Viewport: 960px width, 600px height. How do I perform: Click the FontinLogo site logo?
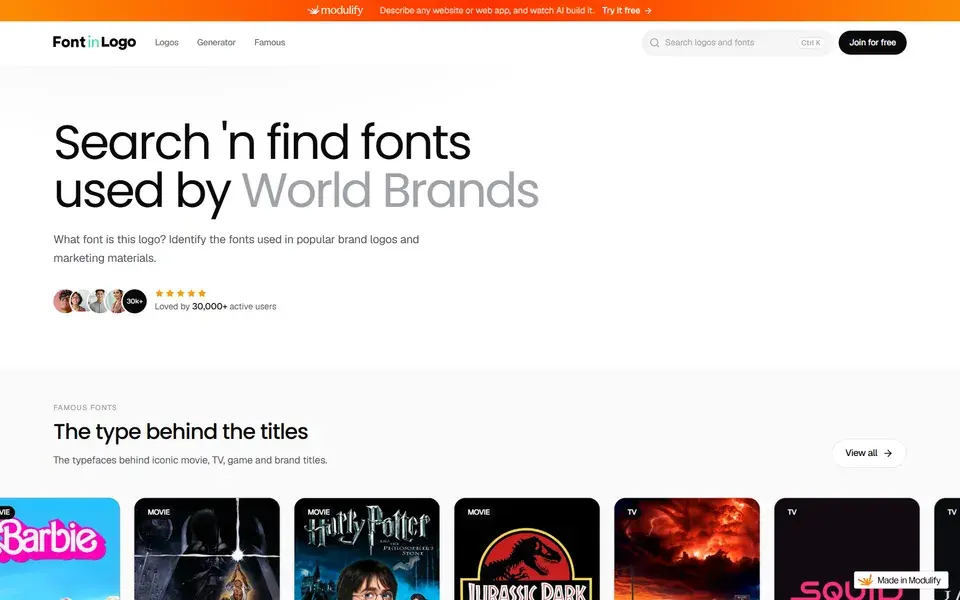coord(94,42)
